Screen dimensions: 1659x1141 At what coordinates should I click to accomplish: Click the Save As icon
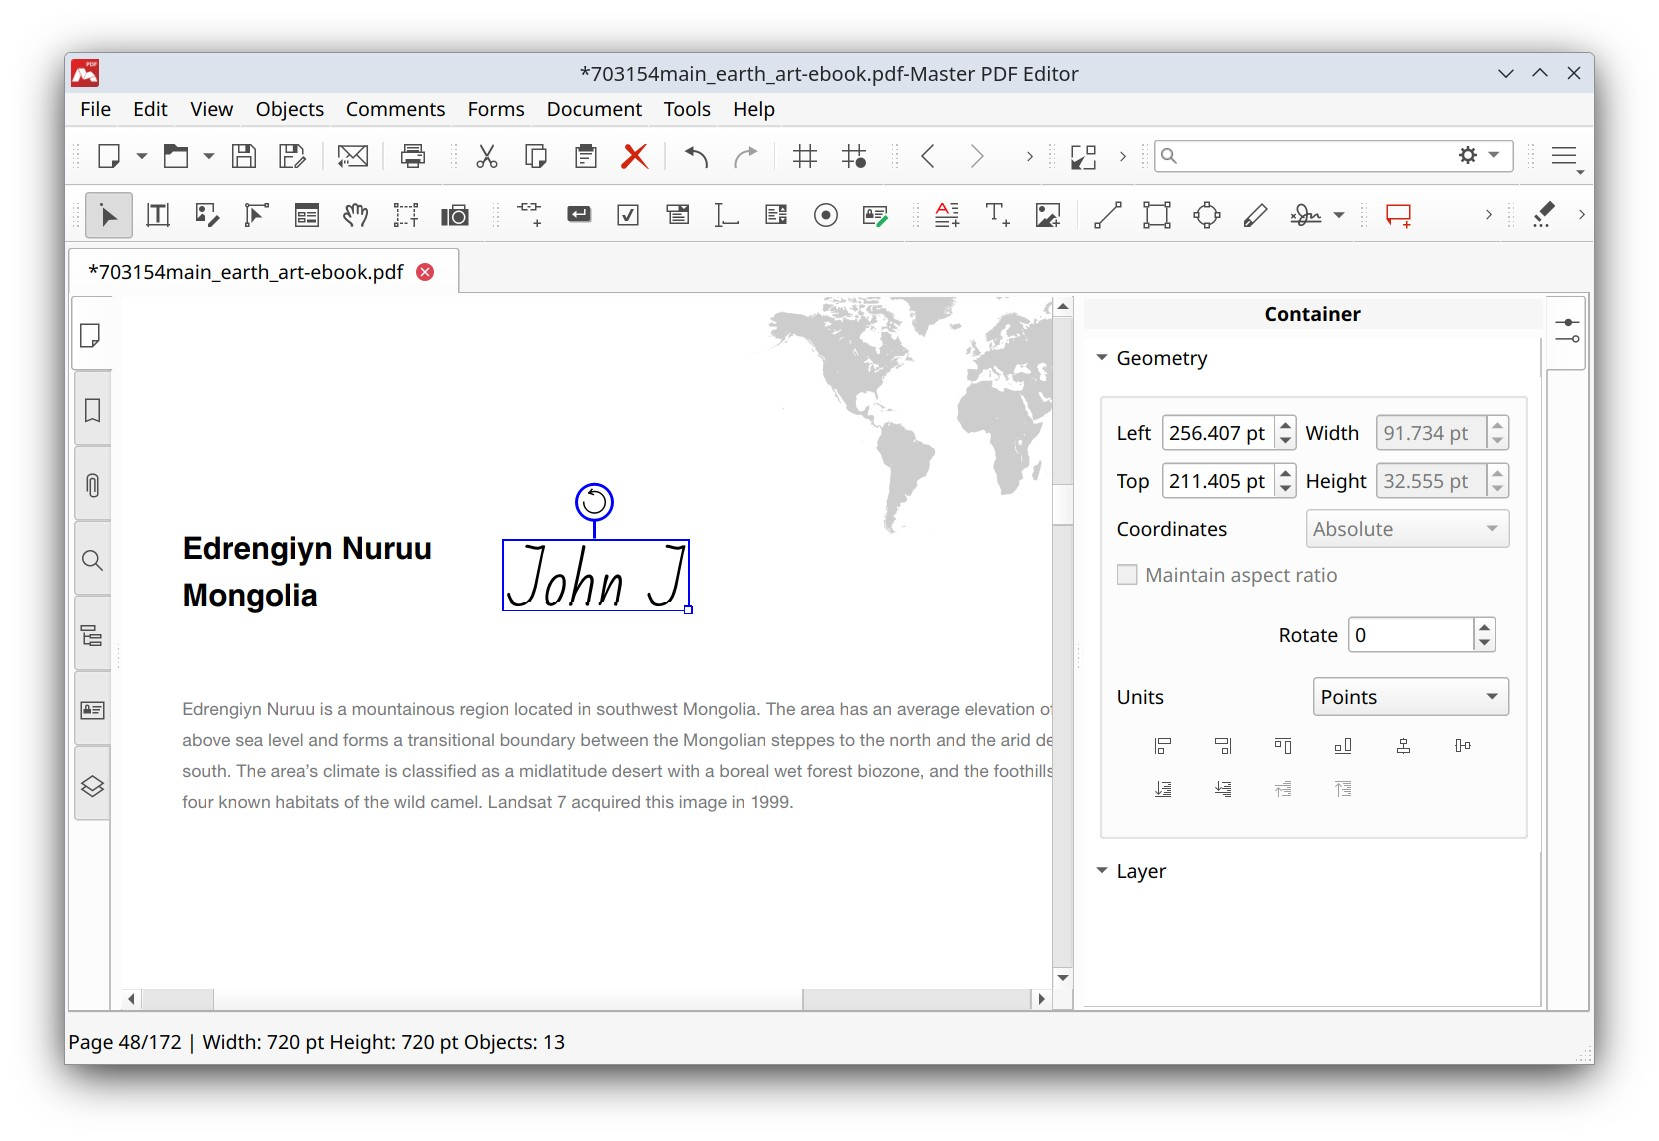tap(292, 156)
